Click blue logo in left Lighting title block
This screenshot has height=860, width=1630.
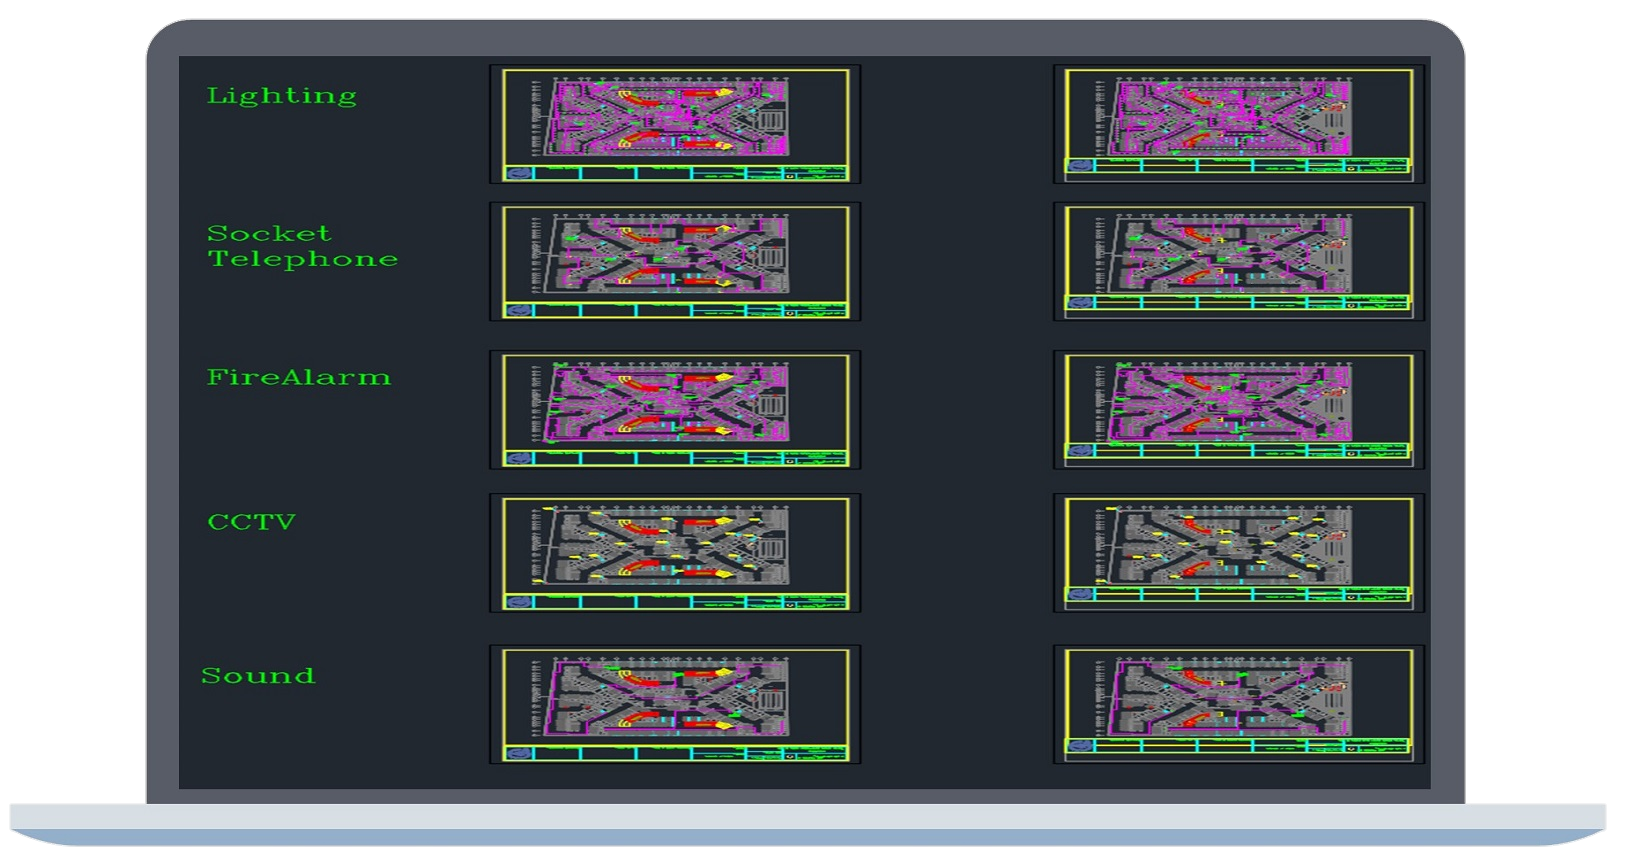point(519,173)
